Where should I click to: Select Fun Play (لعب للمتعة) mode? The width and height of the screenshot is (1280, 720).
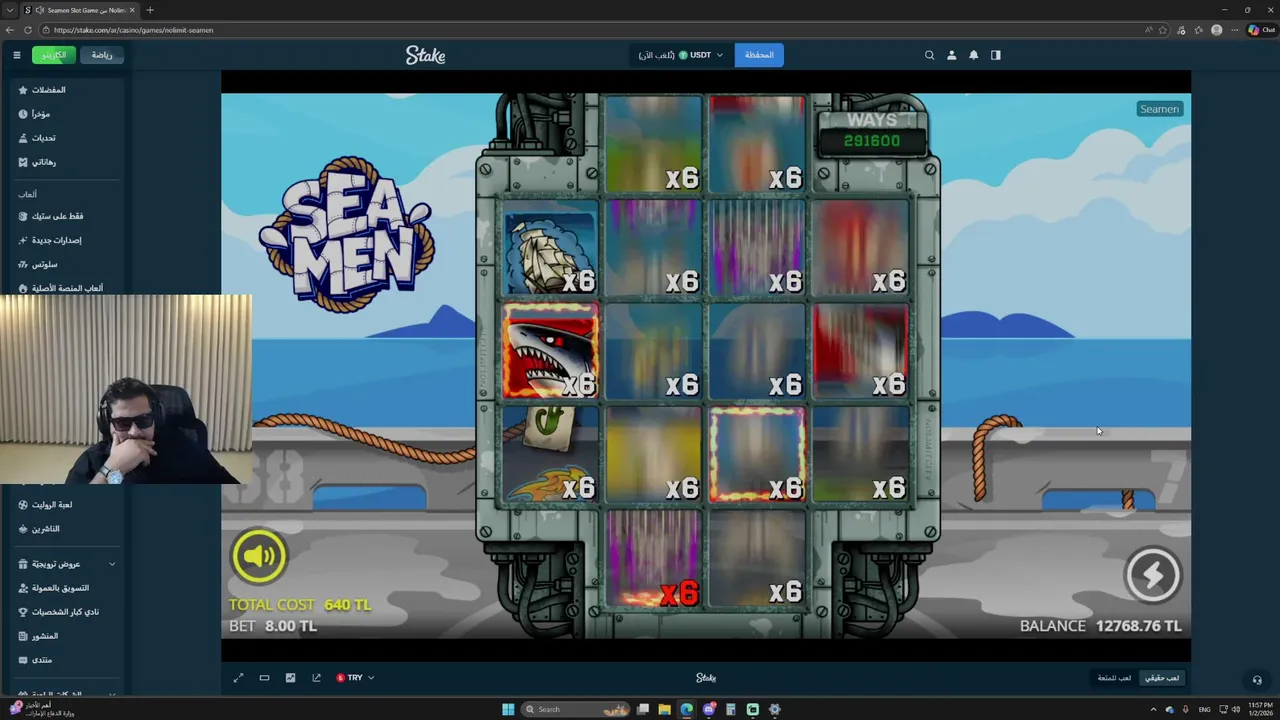[1114, 678]
